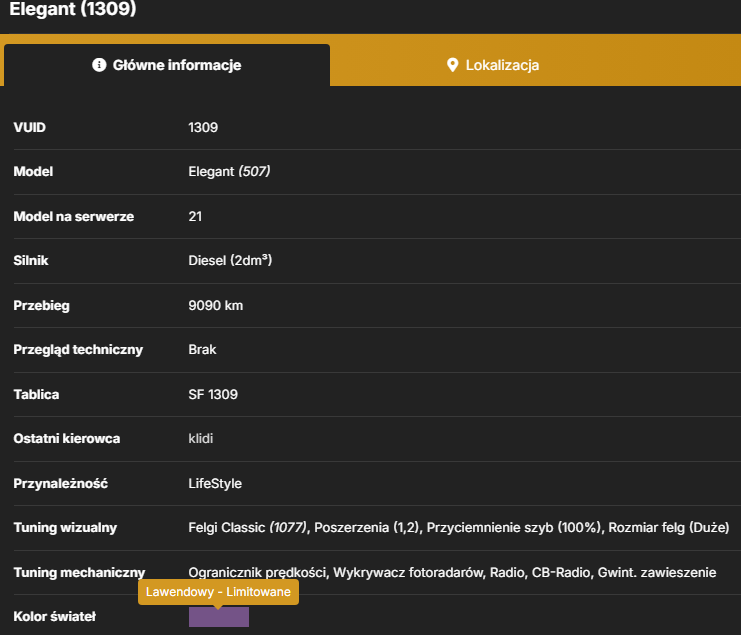Screen dimensions: 741x635
Task: Click the map pin icon beside Lokalizacja
Action: [452, 65]
